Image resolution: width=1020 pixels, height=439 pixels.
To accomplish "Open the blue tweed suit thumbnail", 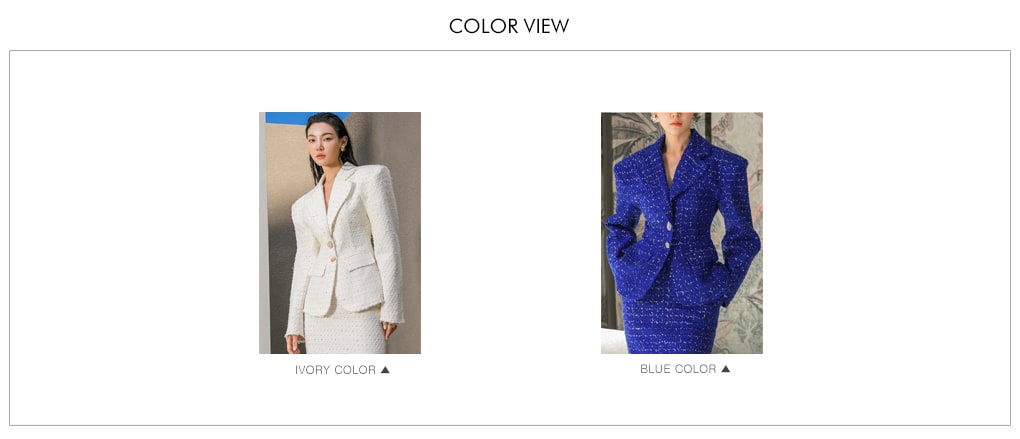I will pyautogui.click(x=682, y=233).
